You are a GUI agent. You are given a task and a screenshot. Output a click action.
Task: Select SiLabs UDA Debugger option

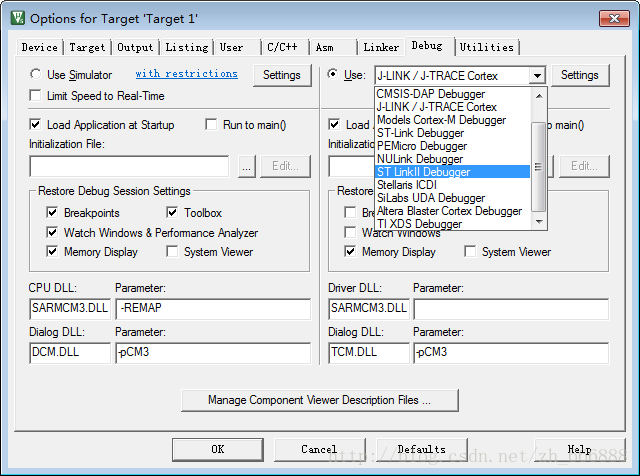click(453, 198)
